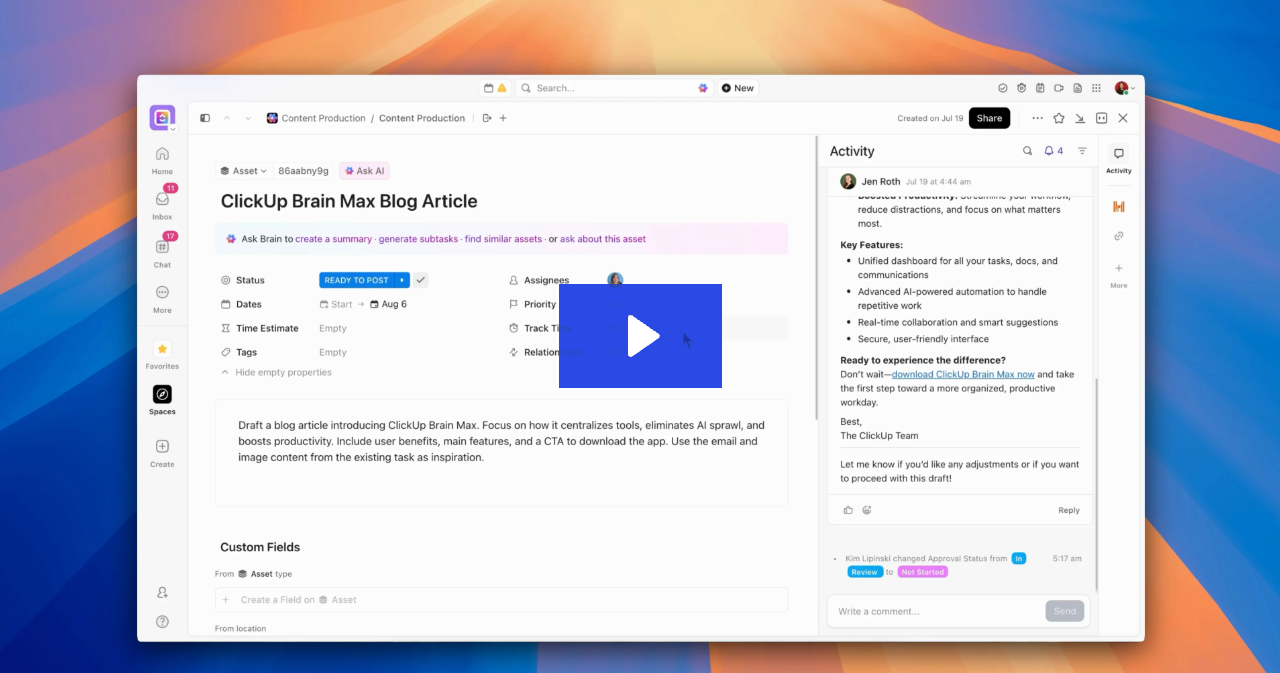Open the help question mark icon
The width and height of the screenshot is (1280, 673).
[x=162, y=621]
